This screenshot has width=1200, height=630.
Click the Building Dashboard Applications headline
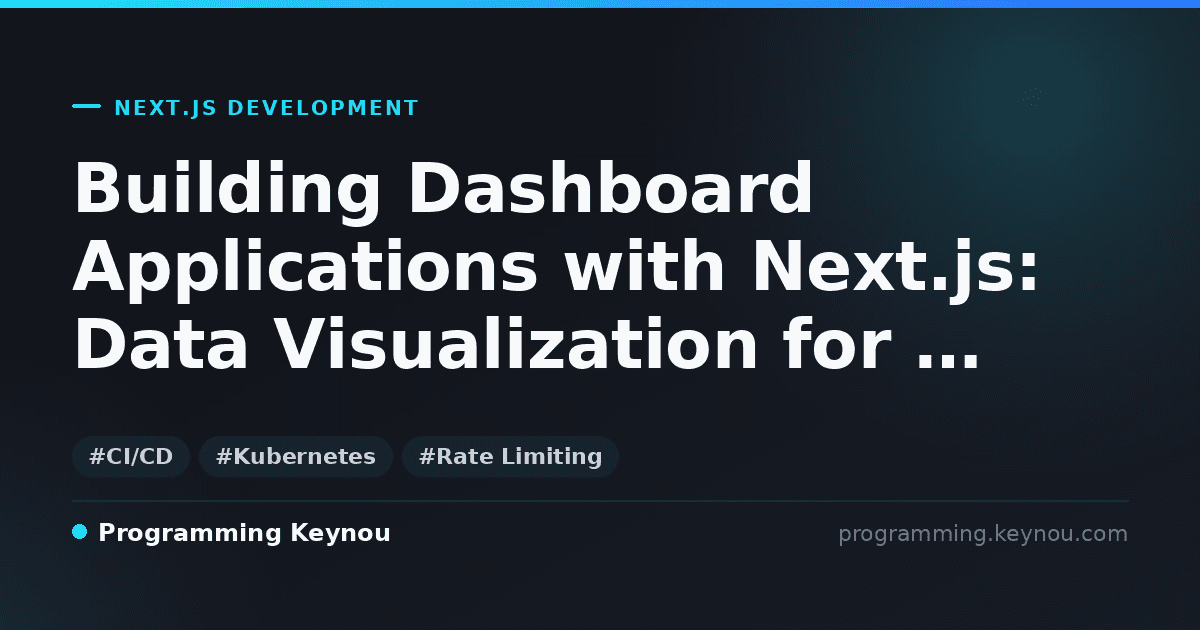[x=557, y=267]
